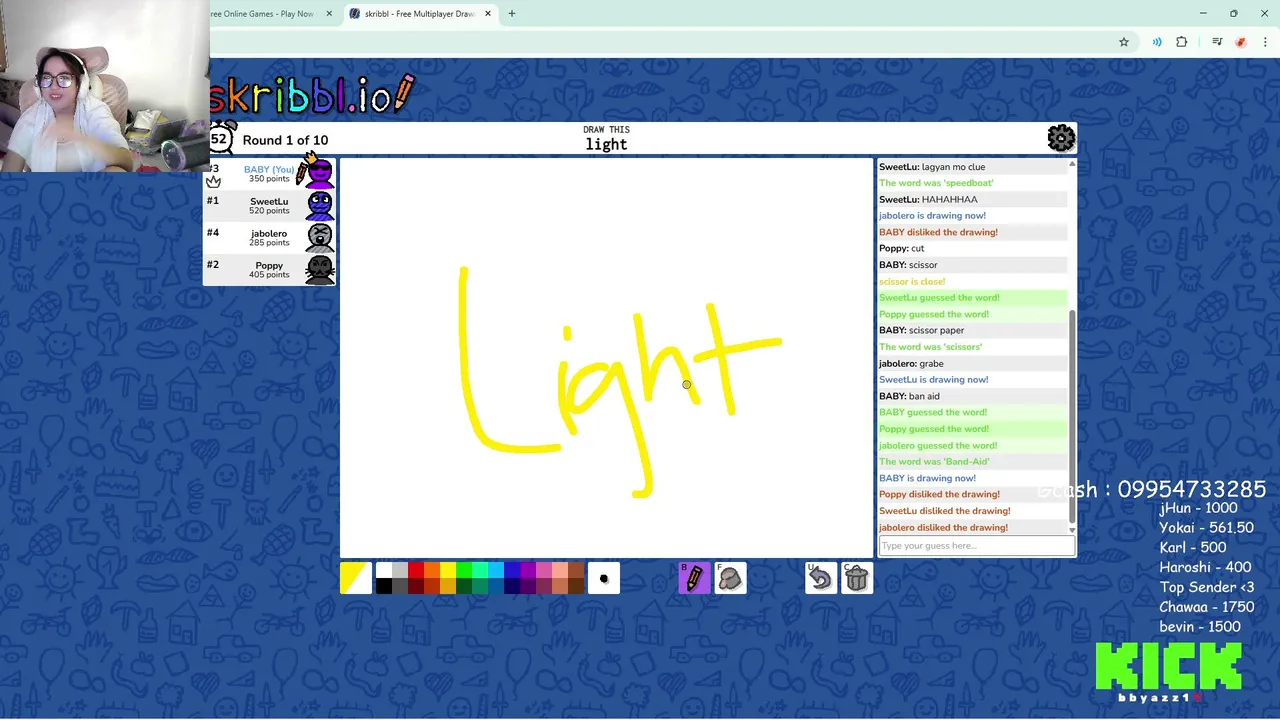Click the 'Round 1 of 10' label
The width and height of the screenshot is (1280, 720).
click(x=285, y=140)
